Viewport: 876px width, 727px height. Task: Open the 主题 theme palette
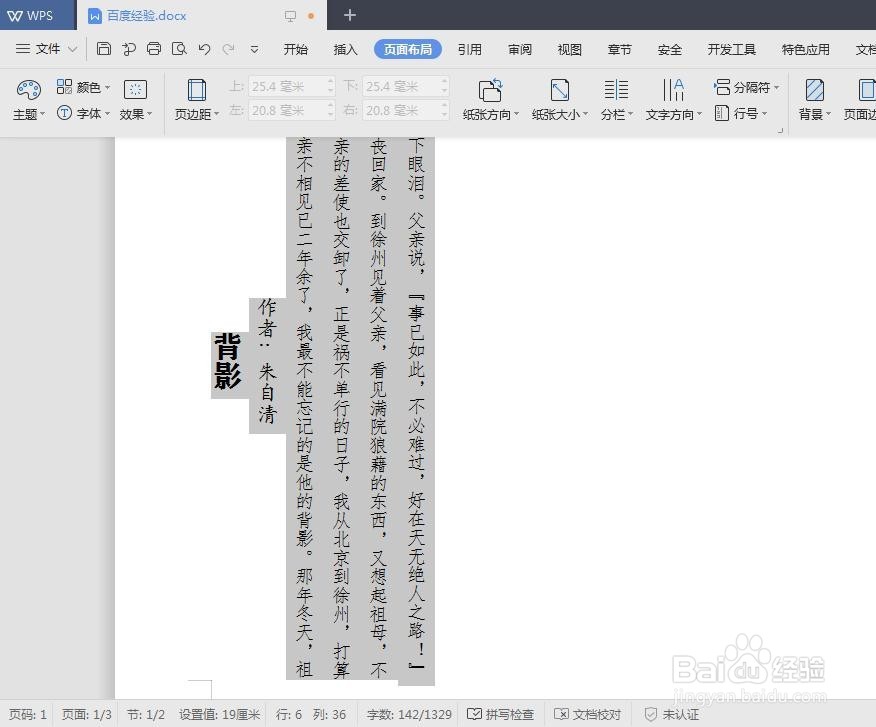pos(28,100)
